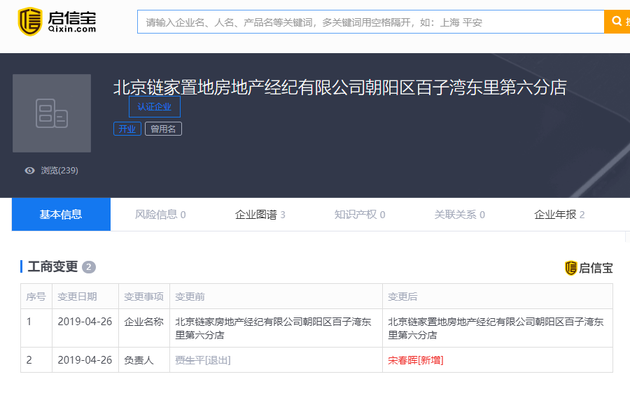The width and height of the screenshot is (630, 400).
Task: Click the Qixin.com shield logo
Action: tap(30, 21)
